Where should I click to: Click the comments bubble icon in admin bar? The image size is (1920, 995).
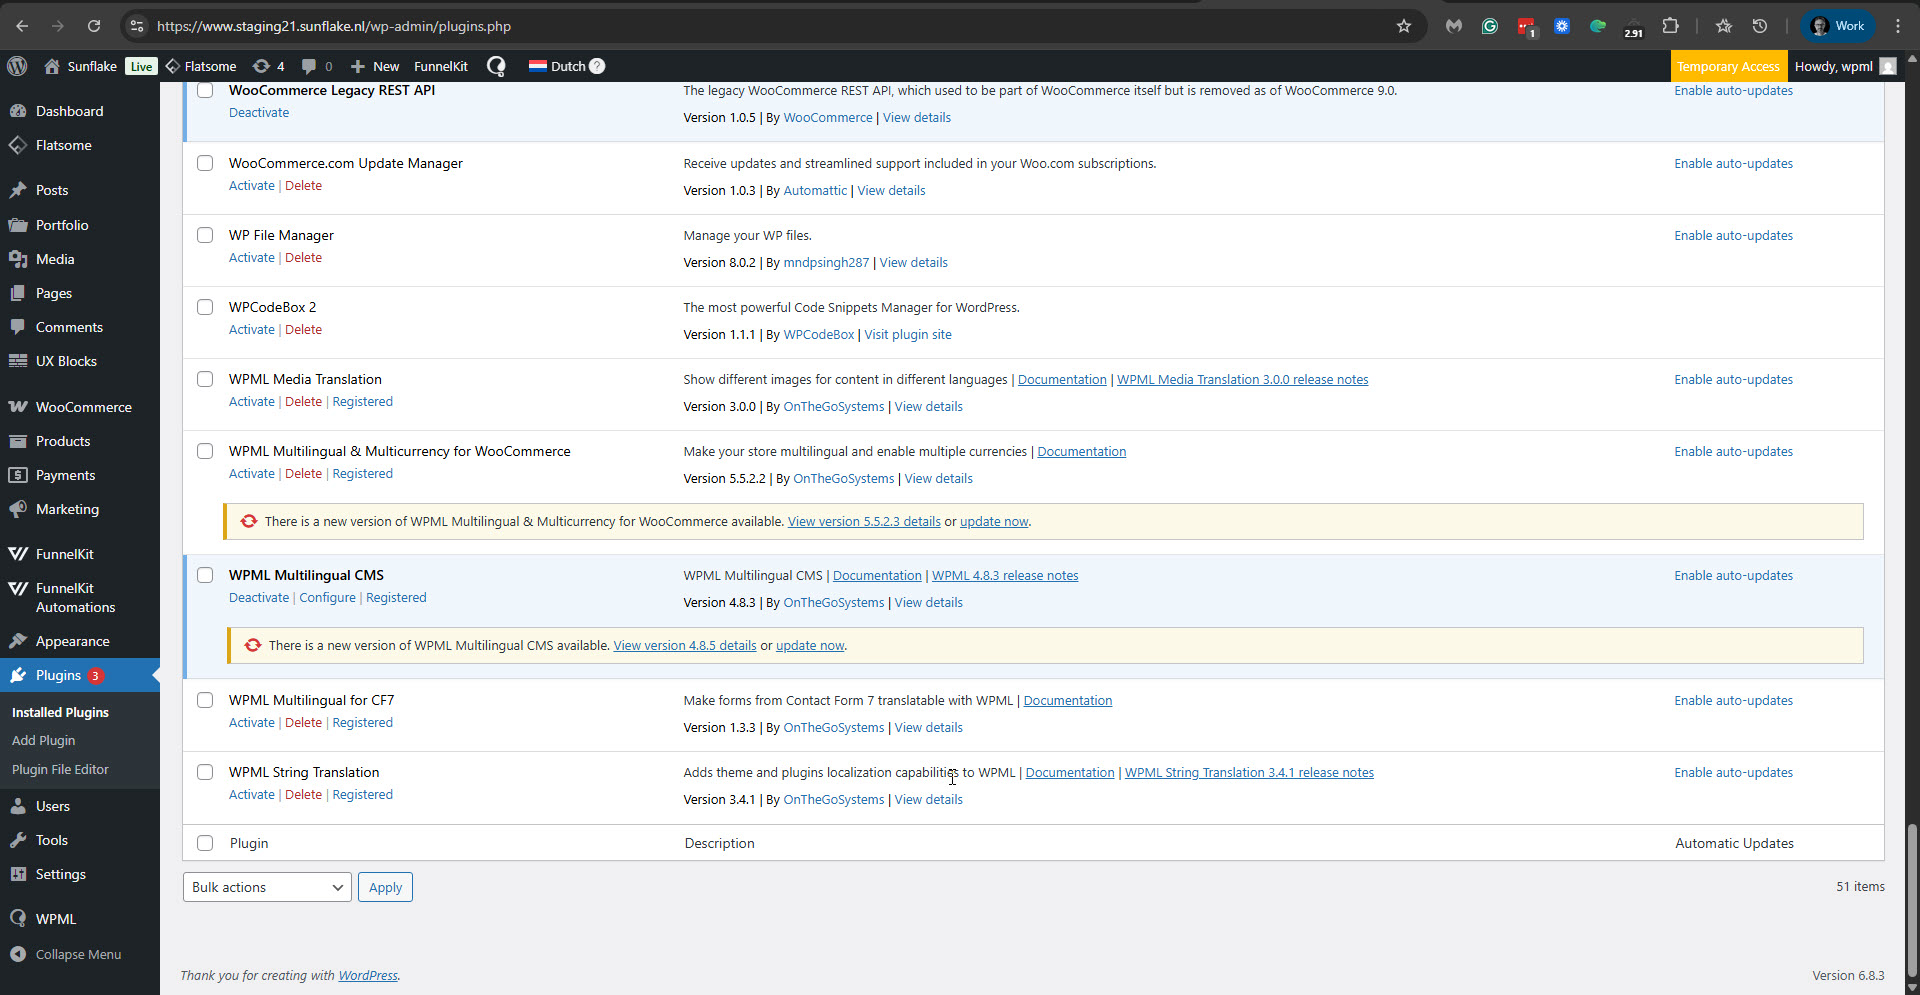click(310, 66)
